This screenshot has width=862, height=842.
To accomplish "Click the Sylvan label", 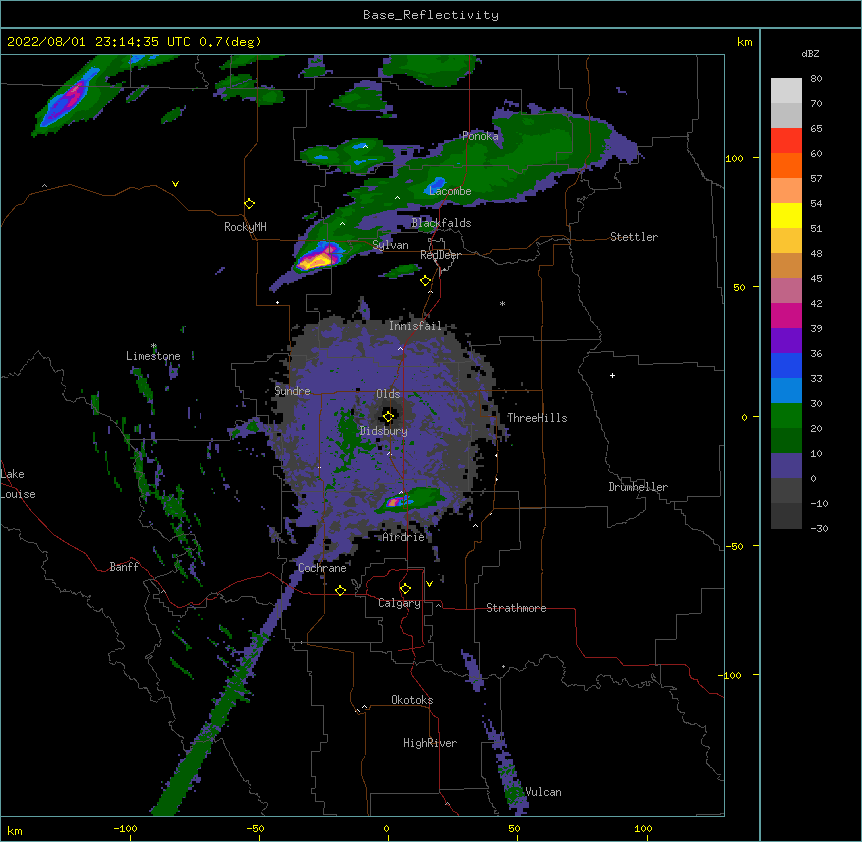I will [390, 245].
